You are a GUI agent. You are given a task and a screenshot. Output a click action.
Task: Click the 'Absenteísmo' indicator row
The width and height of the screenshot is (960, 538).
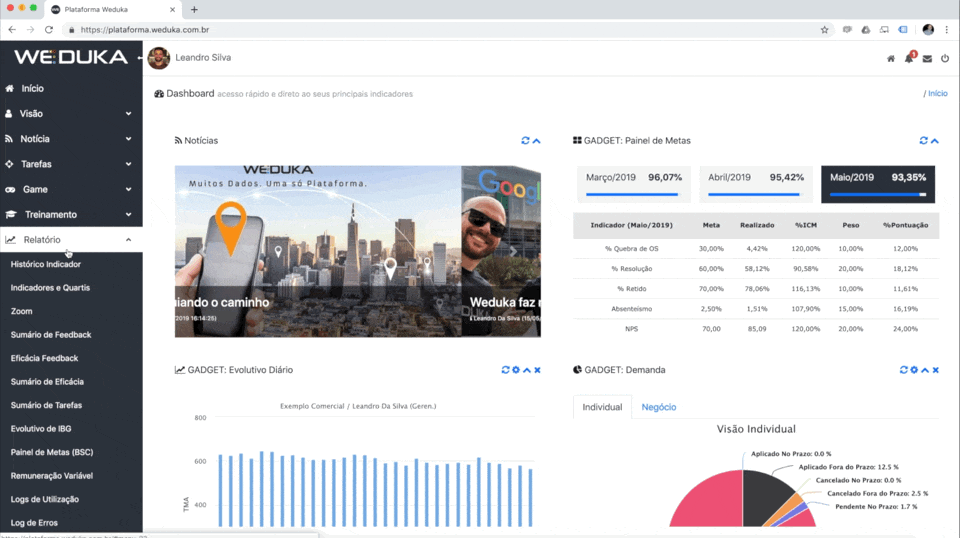pyautogui.click(x=756, y=308)
